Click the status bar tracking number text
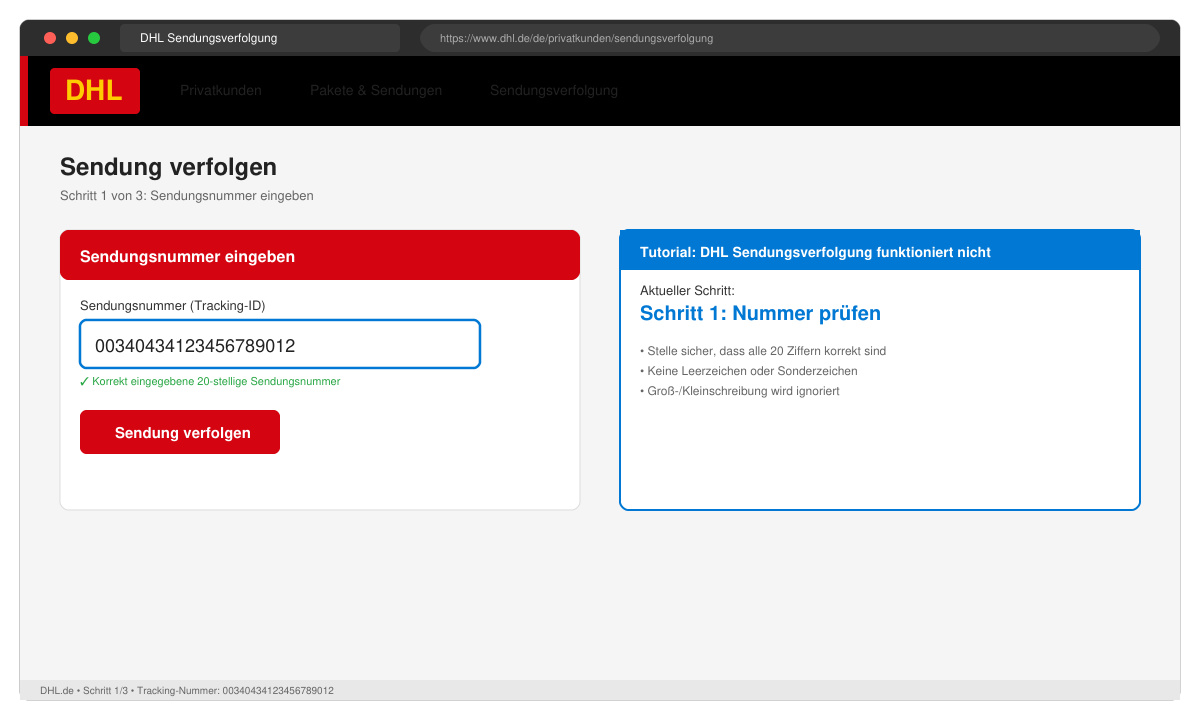The width and height of the screenshot is (1200, 720). point(187,691)
